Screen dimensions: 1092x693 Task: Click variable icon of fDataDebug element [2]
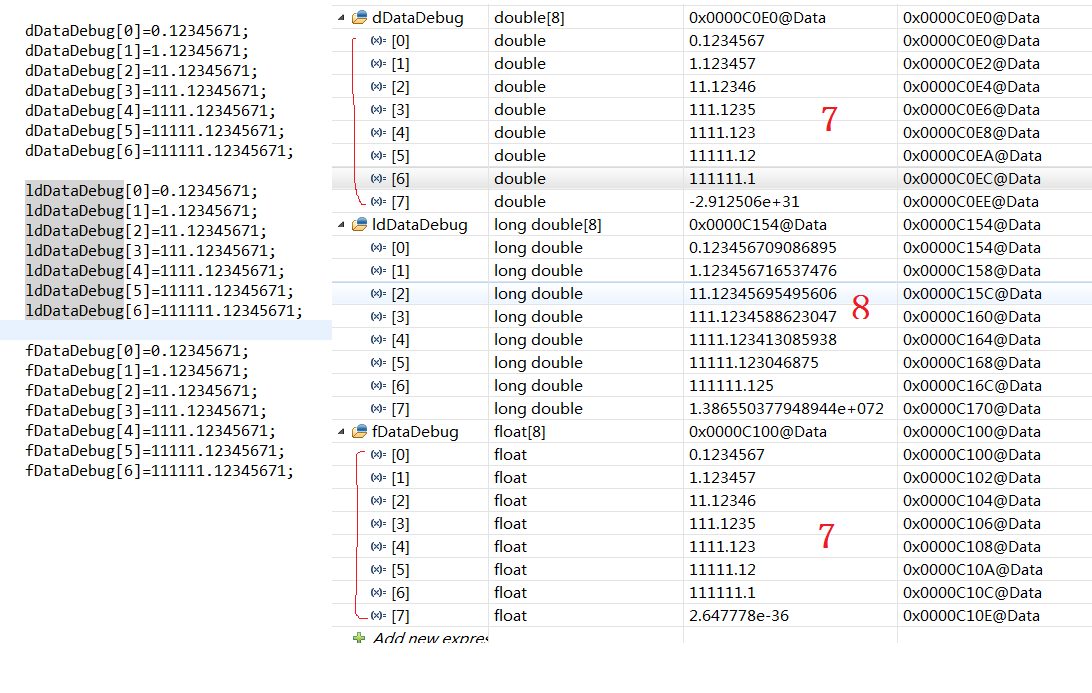click(378, 500)
